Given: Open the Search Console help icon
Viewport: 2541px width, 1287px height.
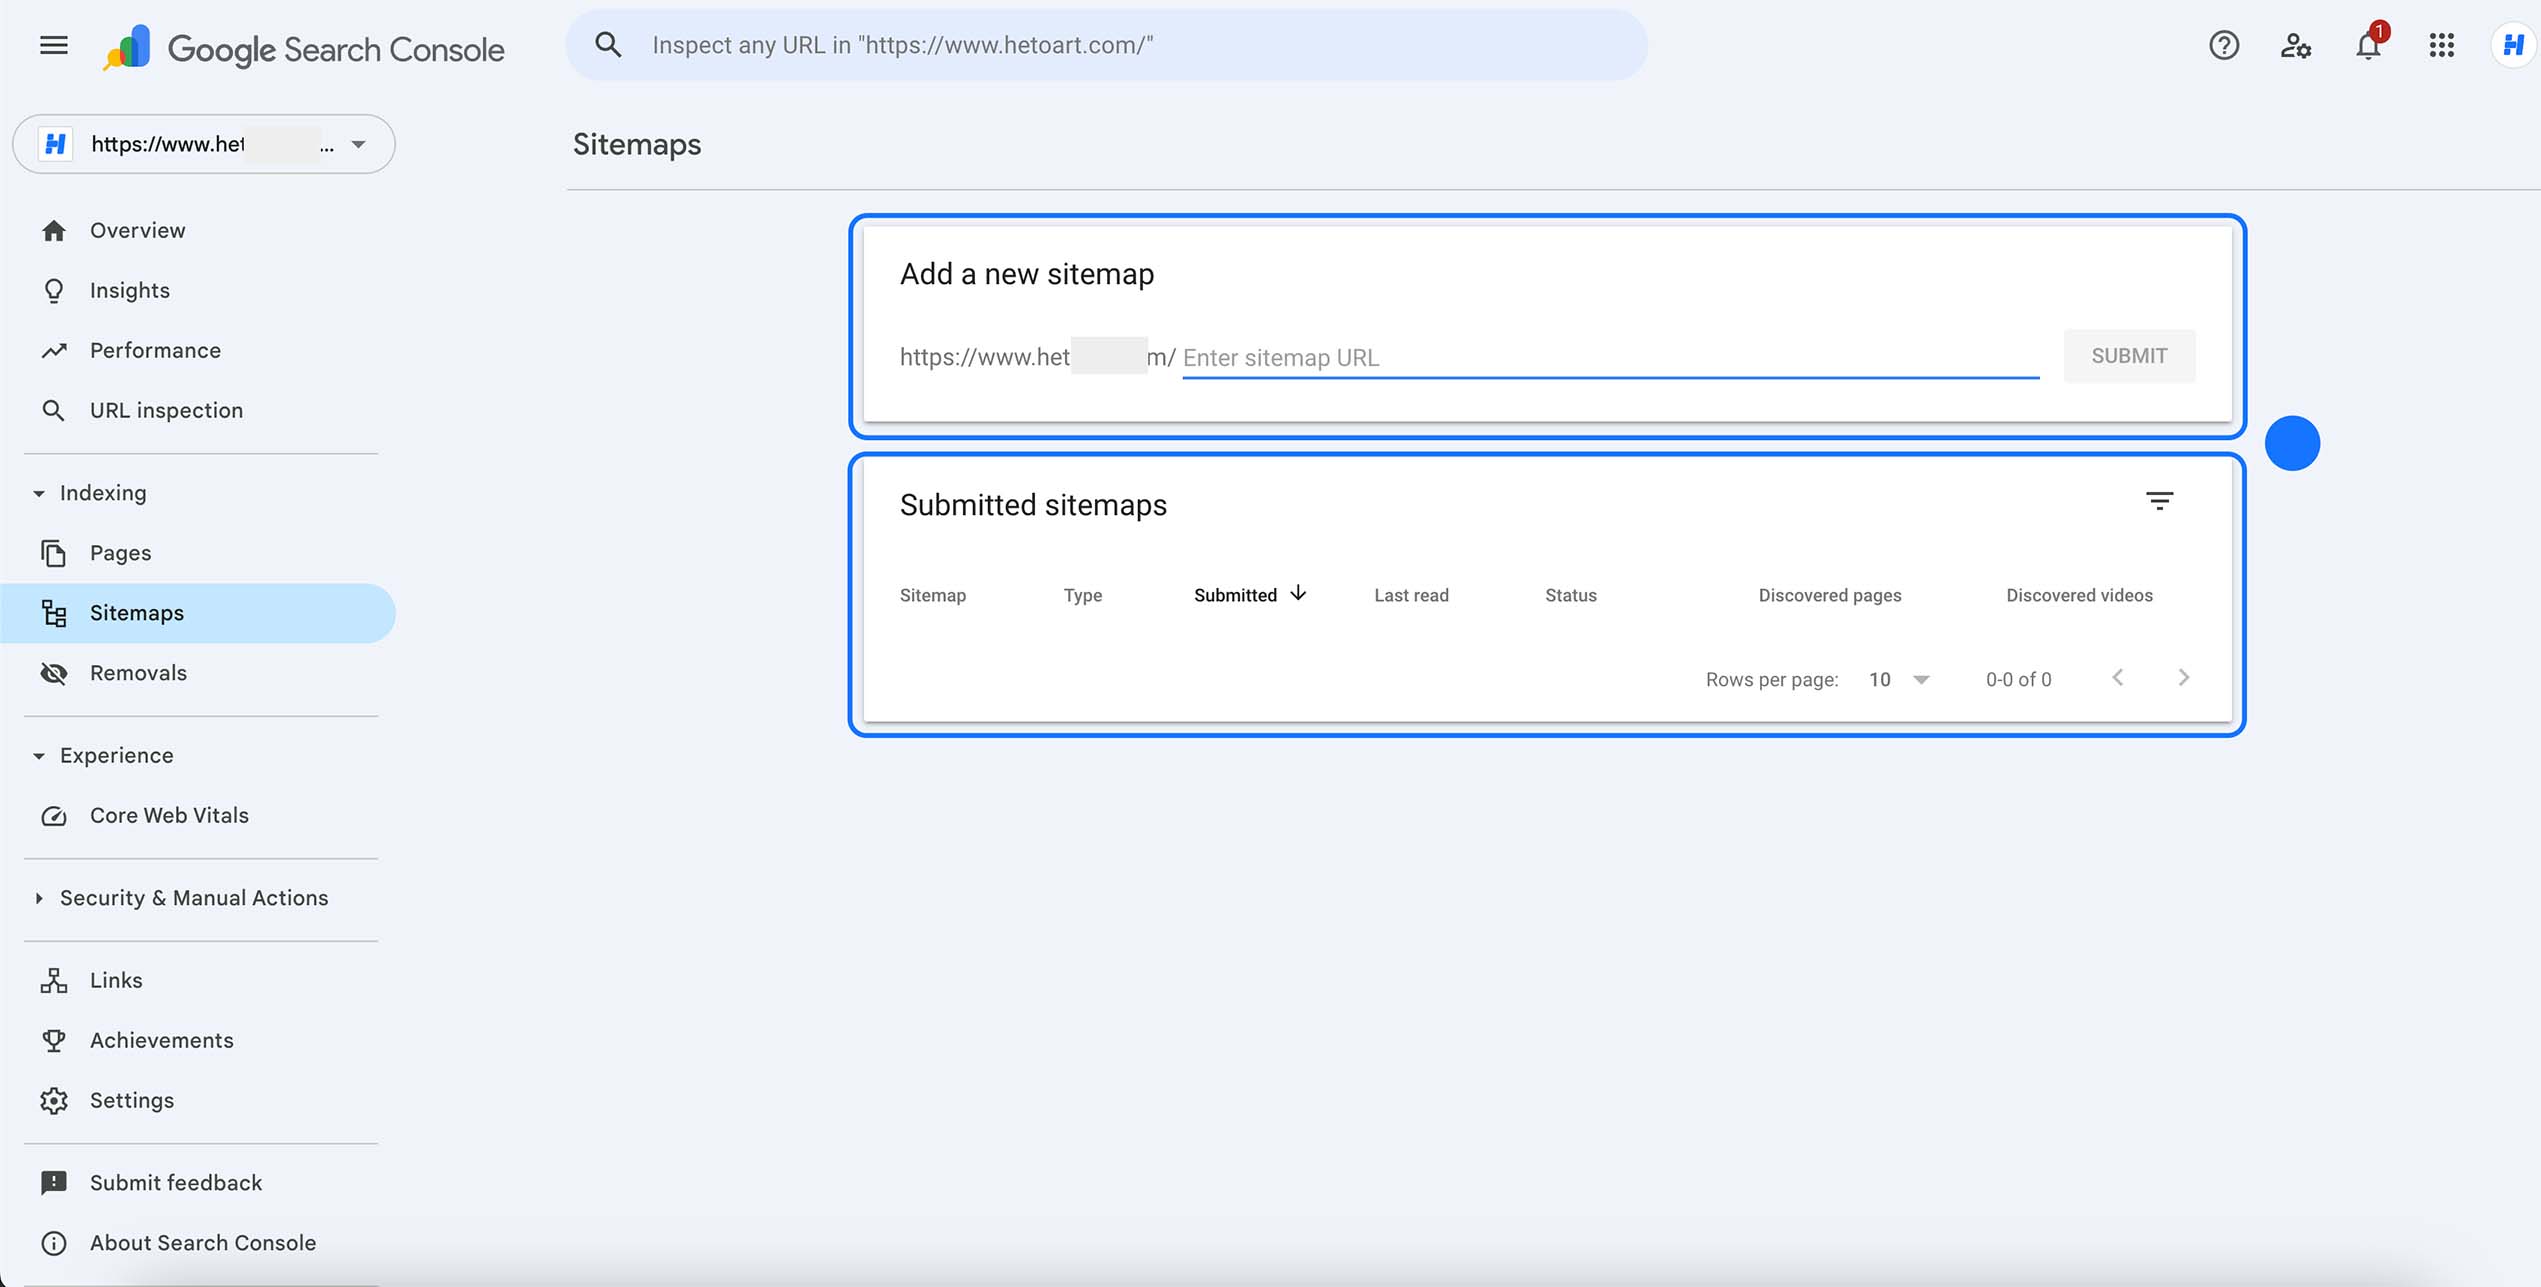Looking at the screenshot, I should tap(2222, 45).
